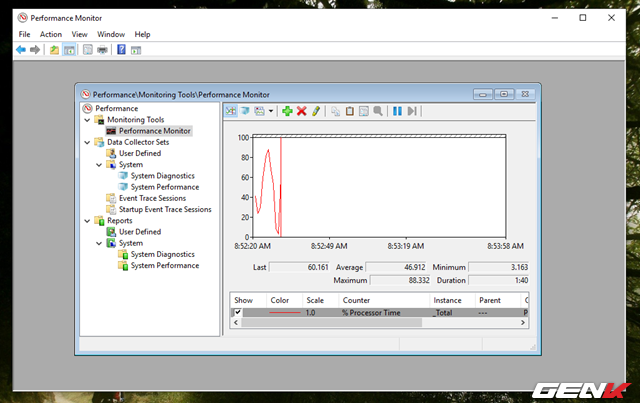Select System Performance under Reports
Screen dimensions: 640x403
point(165,265)
